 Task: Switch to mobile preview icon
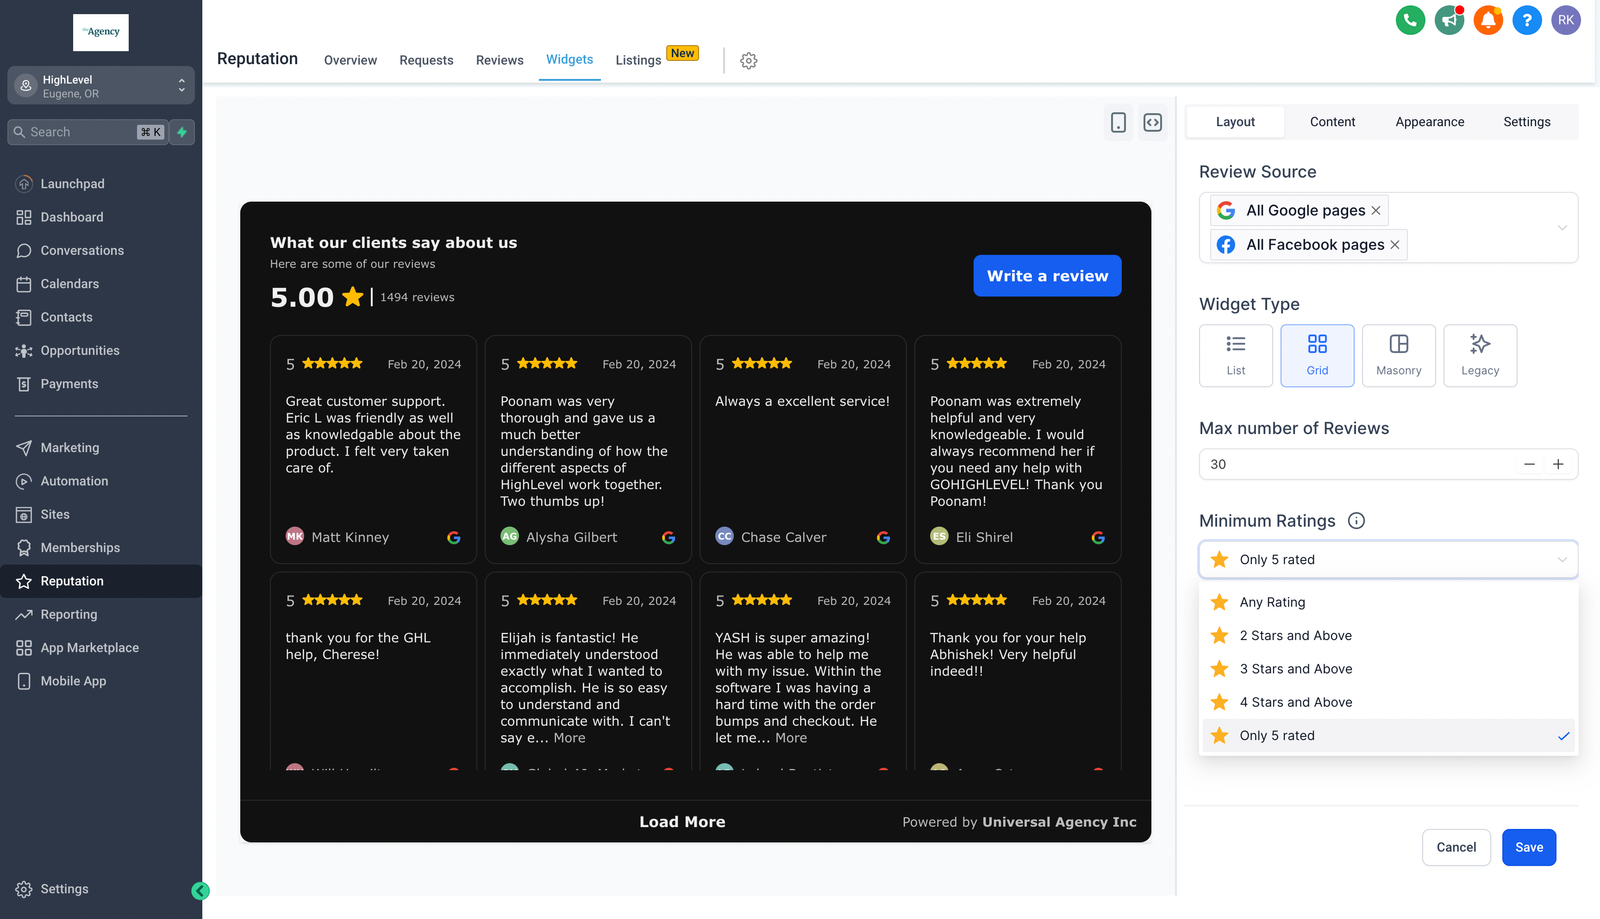[1118, 122]
